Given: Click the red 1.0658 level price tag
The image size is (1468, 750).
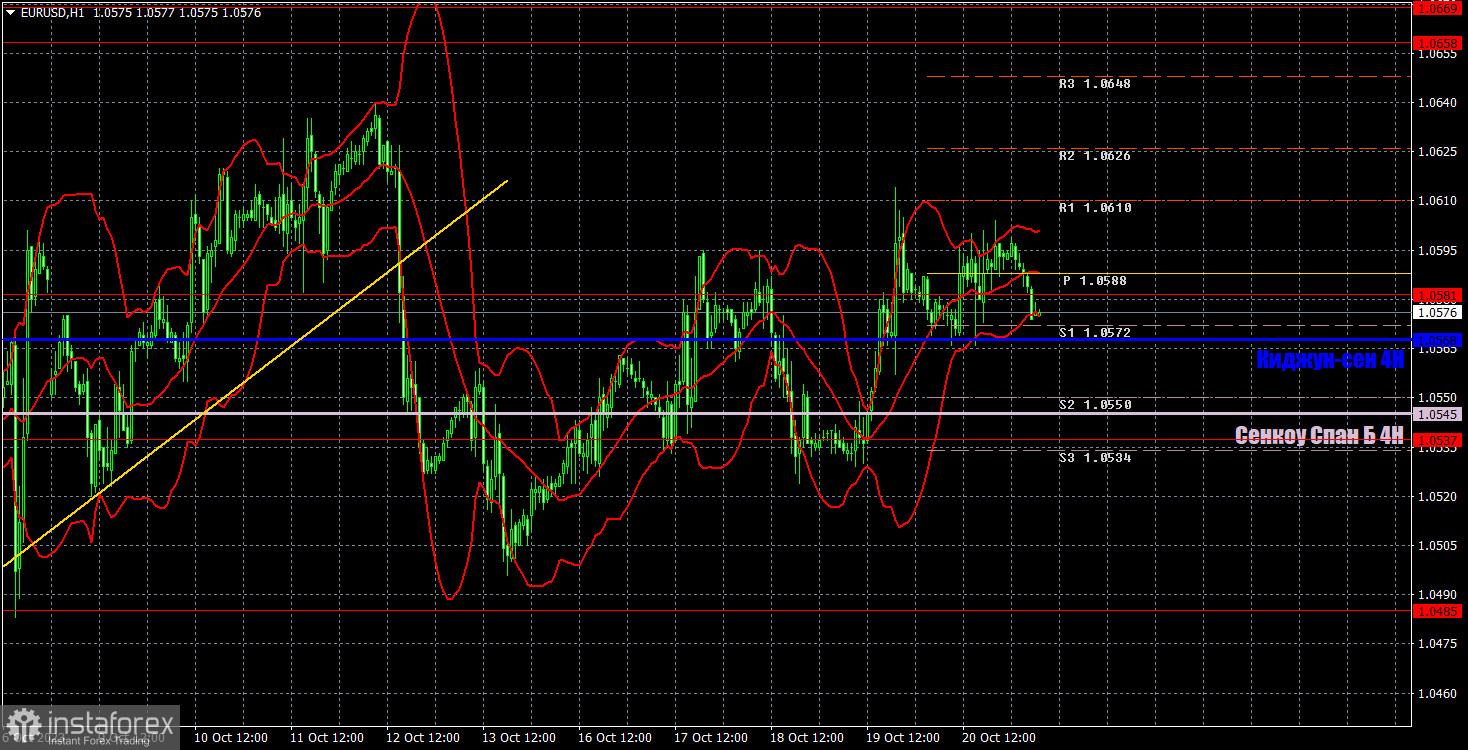Looking at the screenshot, I should (x=1438, y=43).
